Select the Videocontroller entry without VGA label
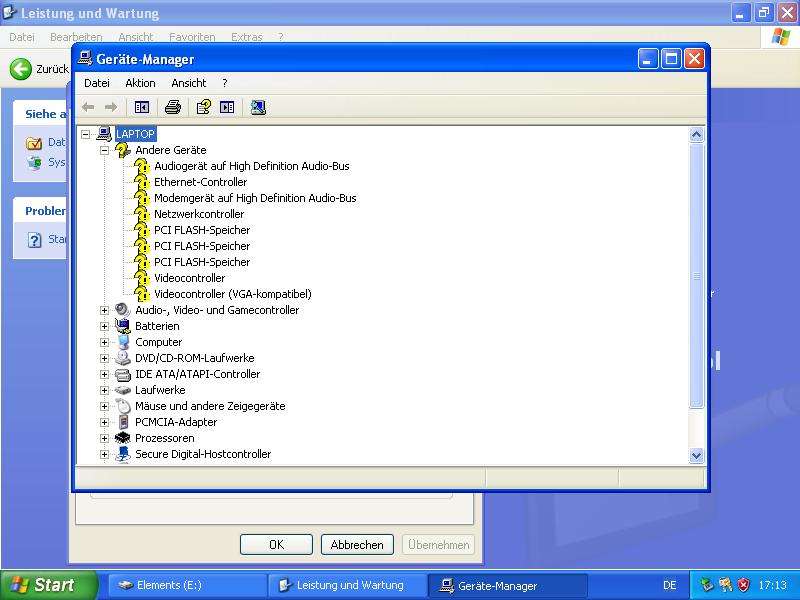Screen dimensions: 800x600 coord(189,278)
